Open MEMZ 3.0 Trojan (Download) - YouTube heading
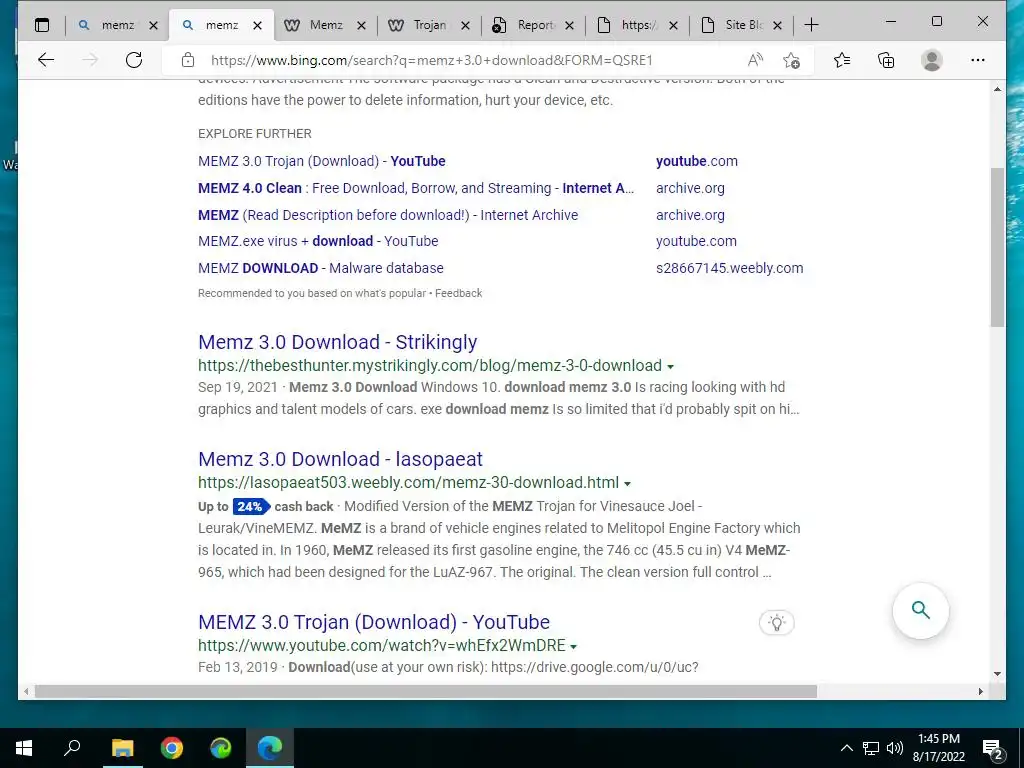The image size is (1024, 768). click(x=374, y=622)
